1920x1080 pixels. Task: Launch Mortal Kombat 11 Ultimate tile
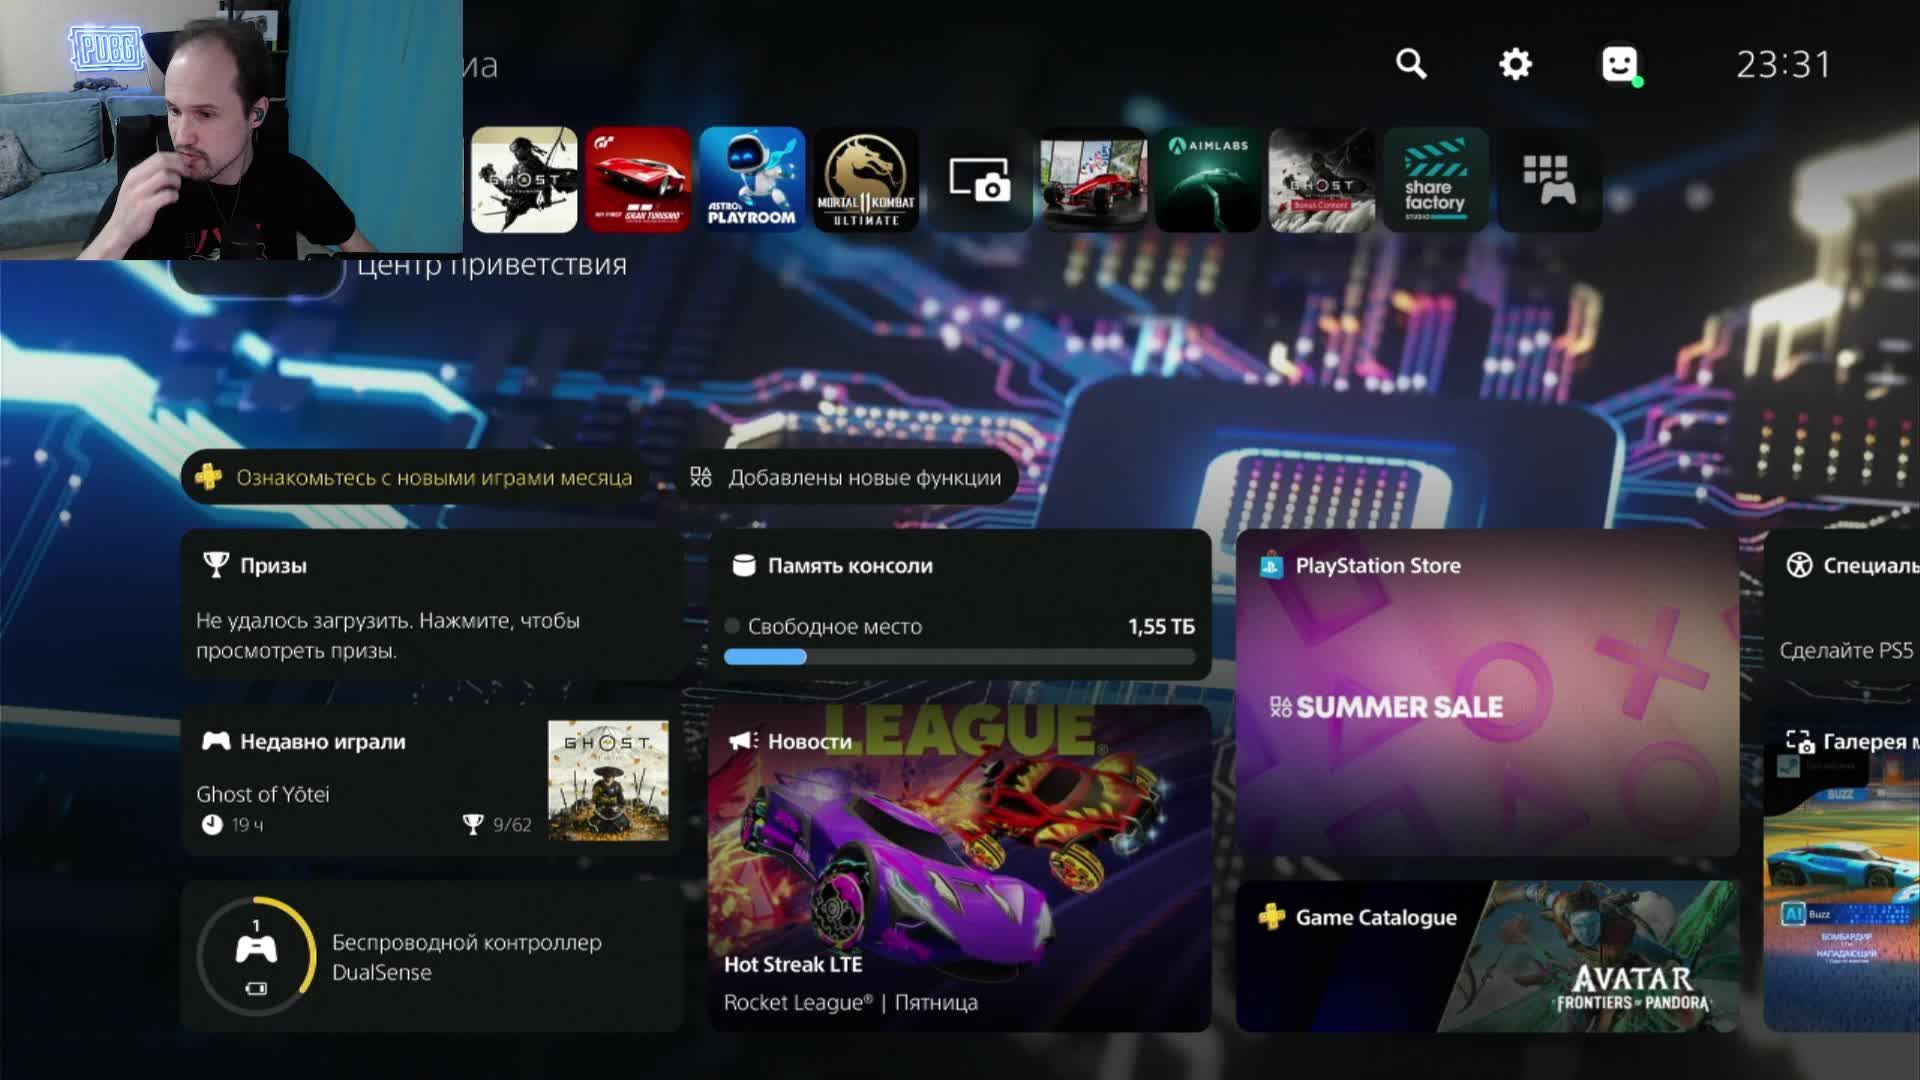866,180
